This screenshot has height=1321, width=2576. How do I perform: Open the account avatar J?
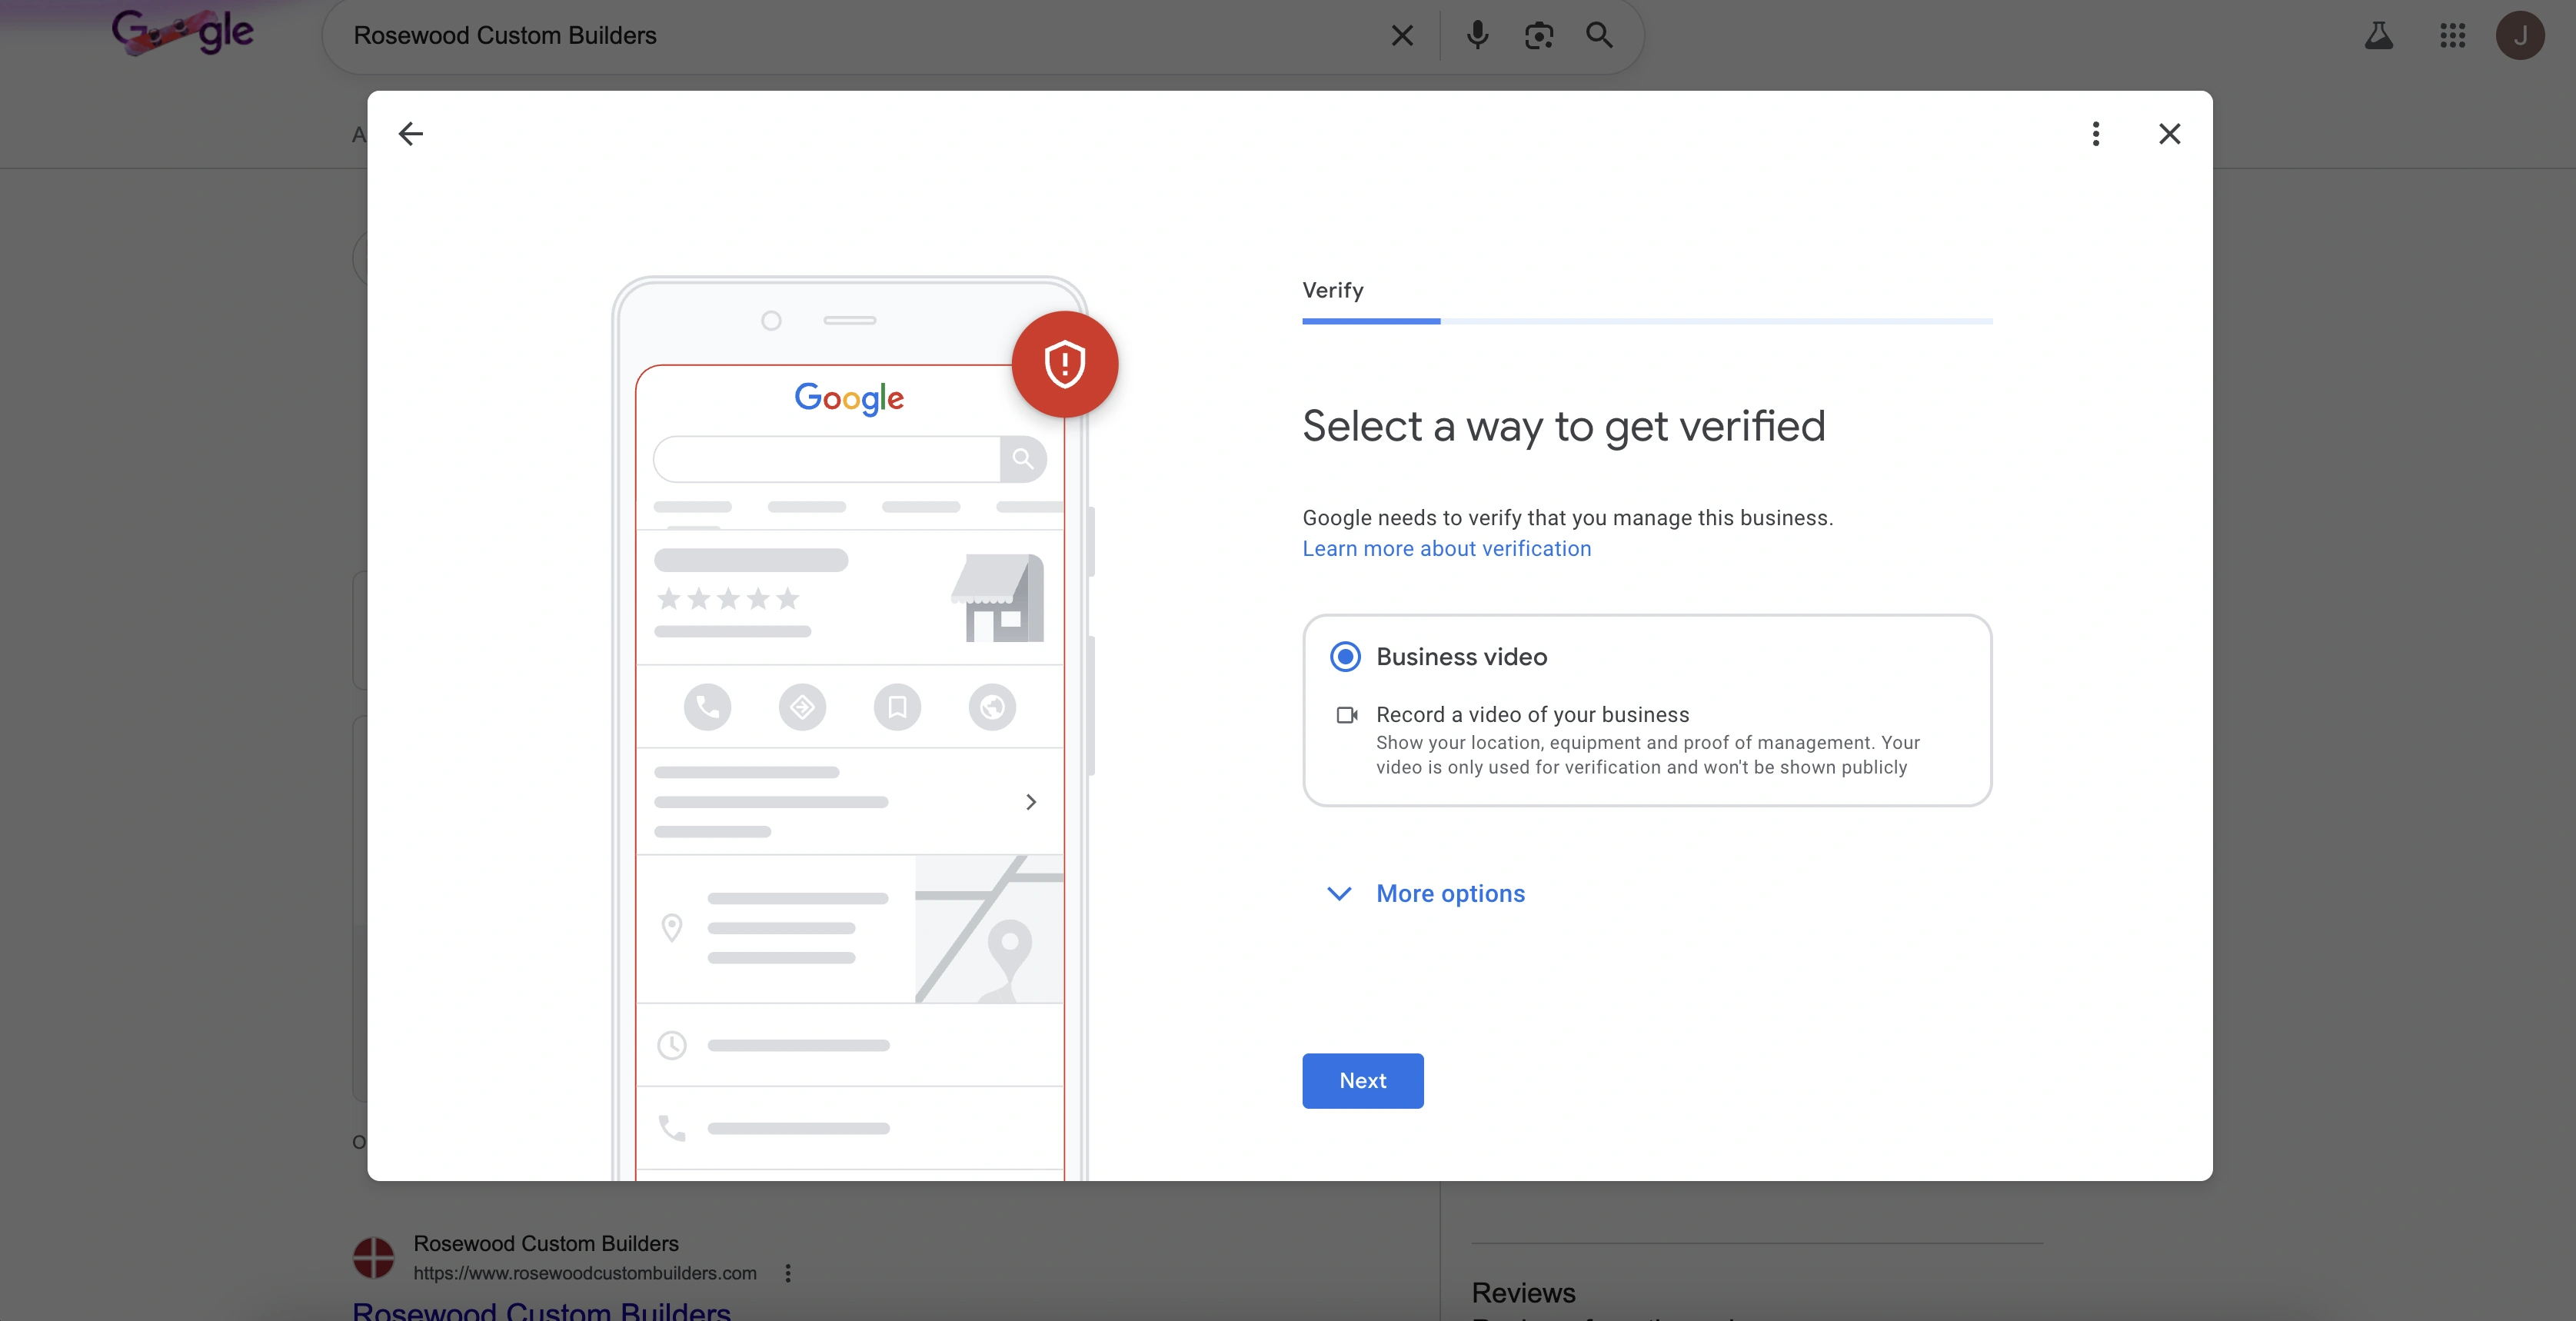tap(2519, 36)
